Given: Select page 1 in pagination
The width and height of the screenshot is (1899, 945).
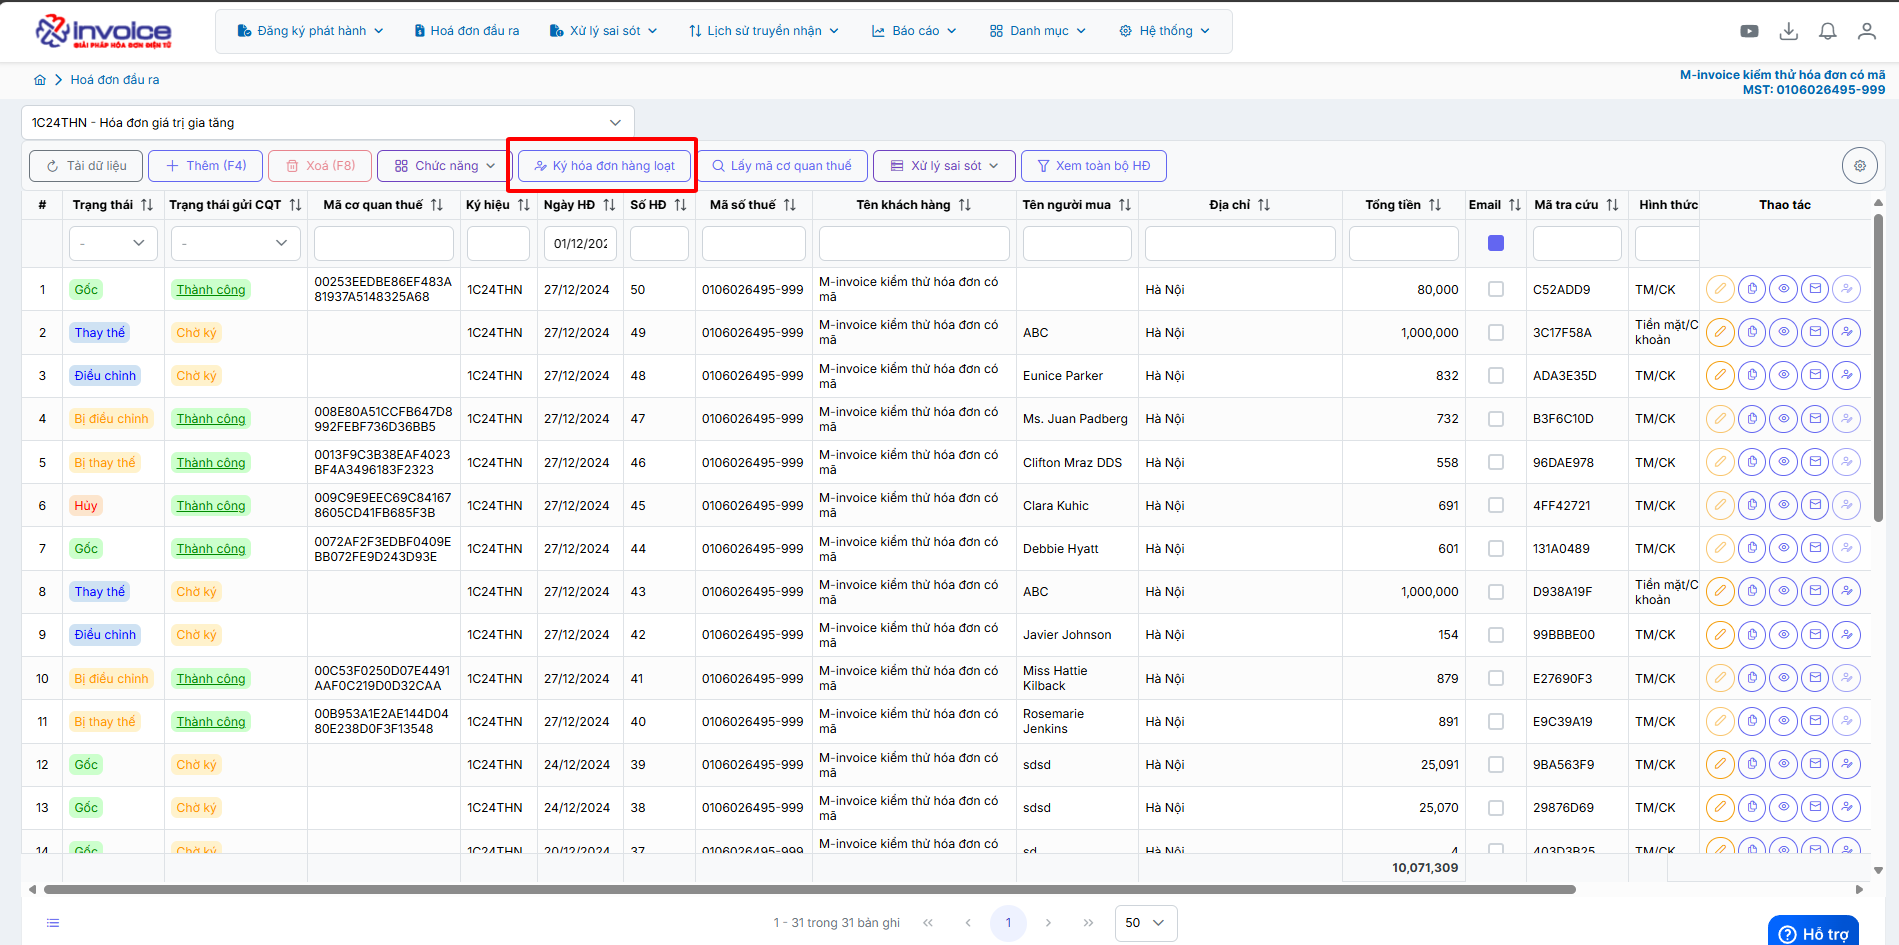Looking at the screenshot, I should pyautogui.click(x=1008, y=923).
